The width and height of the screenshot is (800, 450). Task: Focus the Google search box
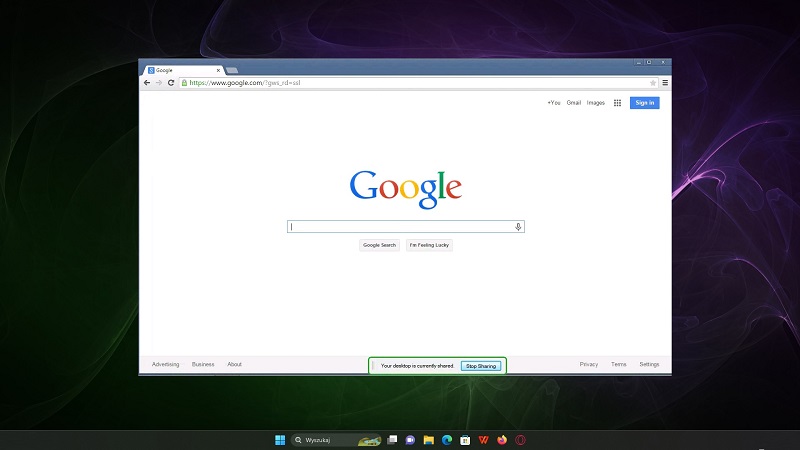point(406,227)
